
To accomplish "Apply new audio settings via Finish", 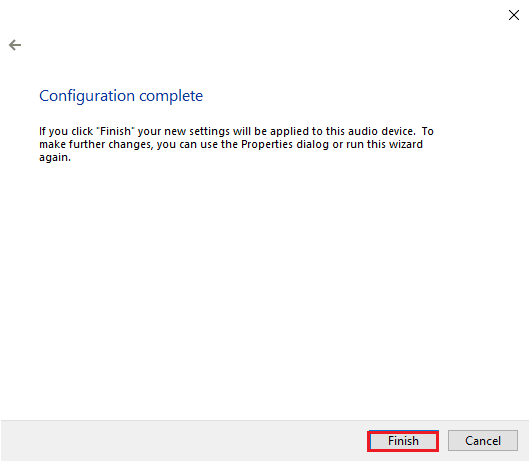I will [x=403, y=441].
